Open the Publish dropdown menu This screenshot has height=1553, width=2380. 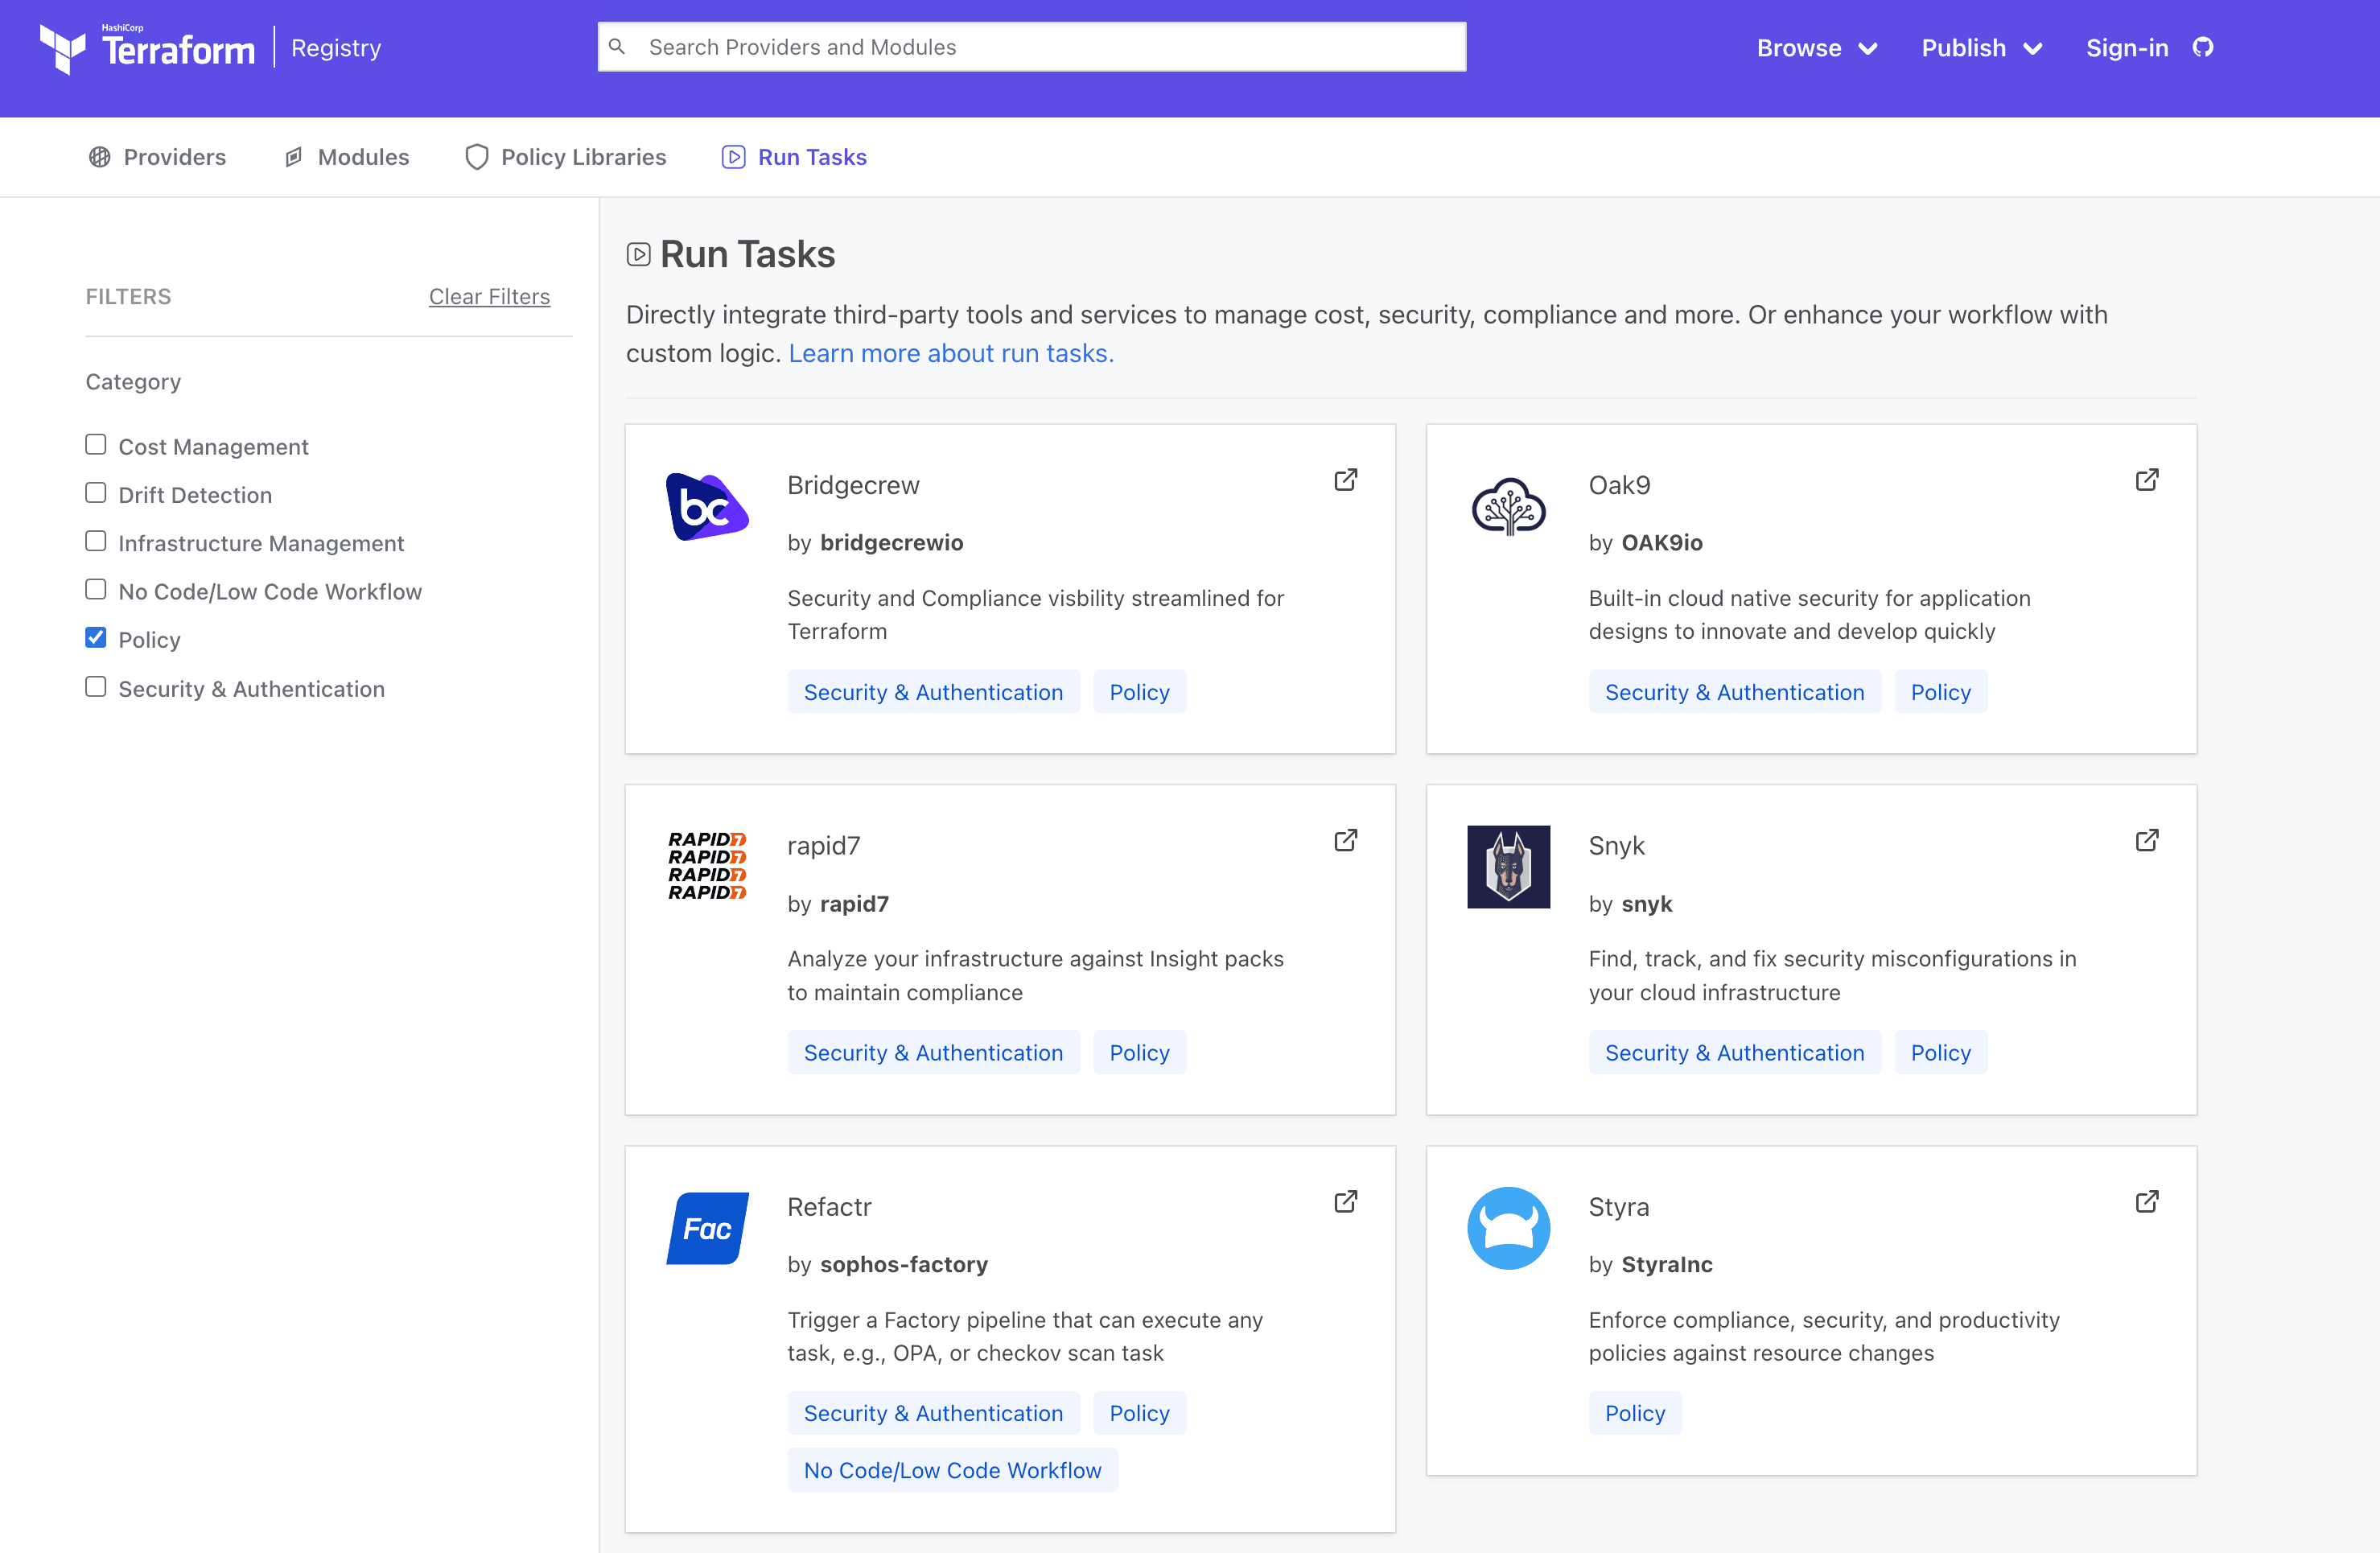coord(1981,47)
